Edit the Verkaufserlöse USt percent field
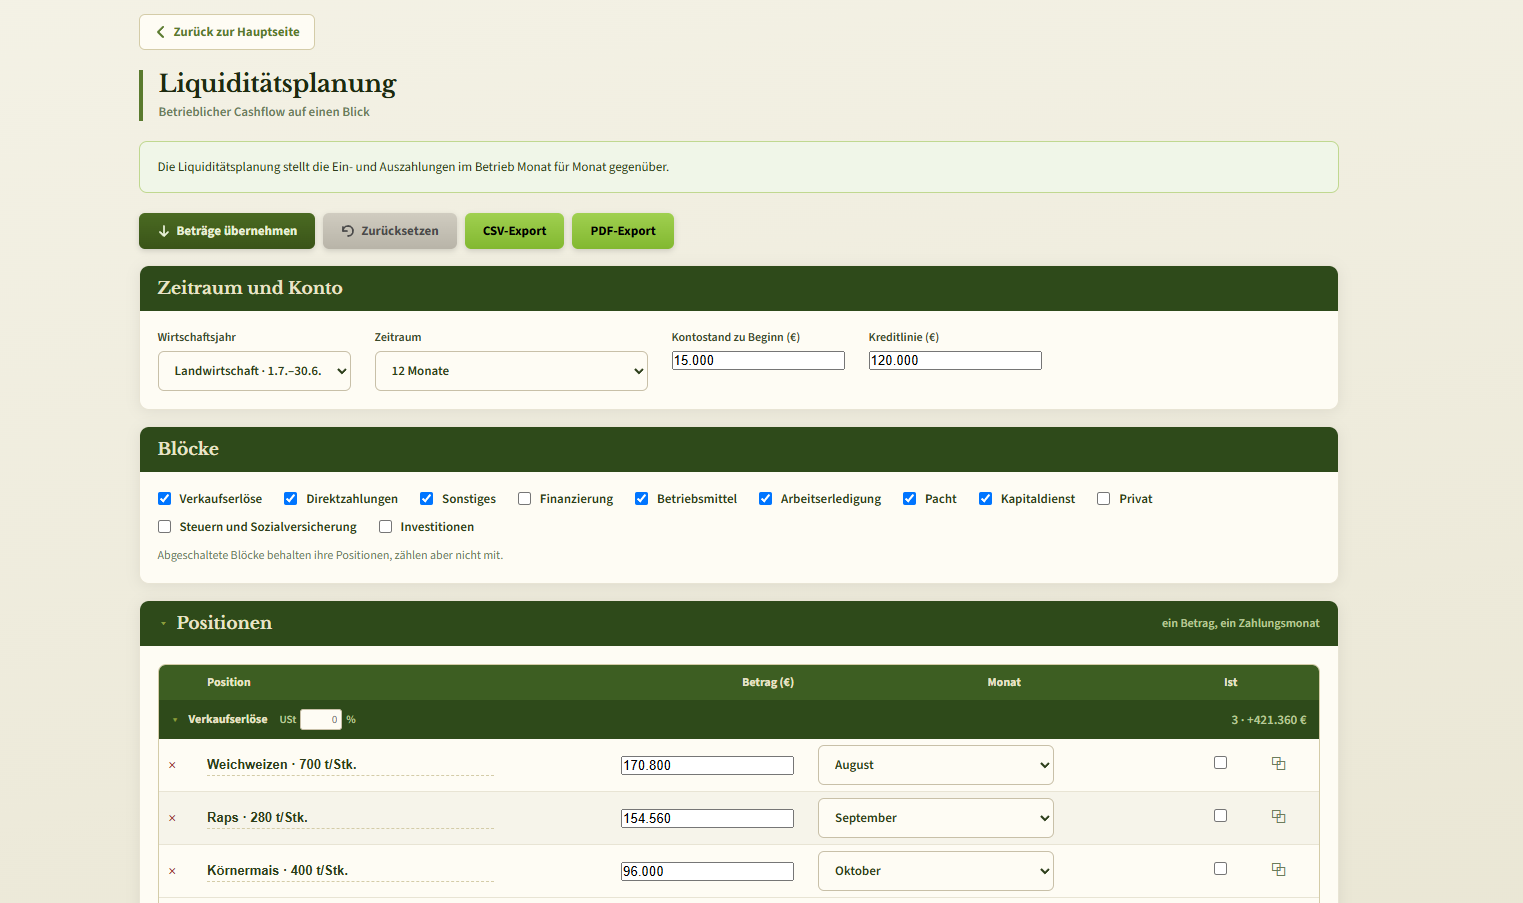1523x903 pixels. [x=321, y=720]
